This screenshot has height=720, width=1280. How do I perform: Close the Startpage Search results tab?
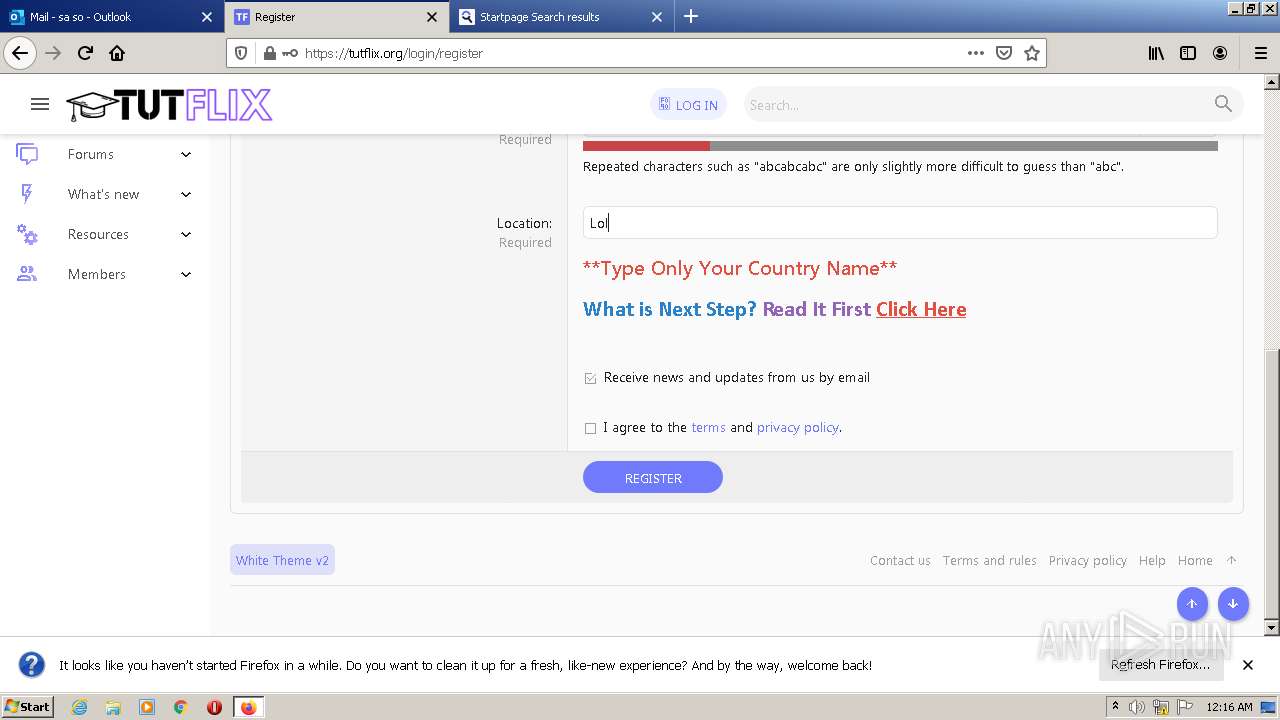657,17
